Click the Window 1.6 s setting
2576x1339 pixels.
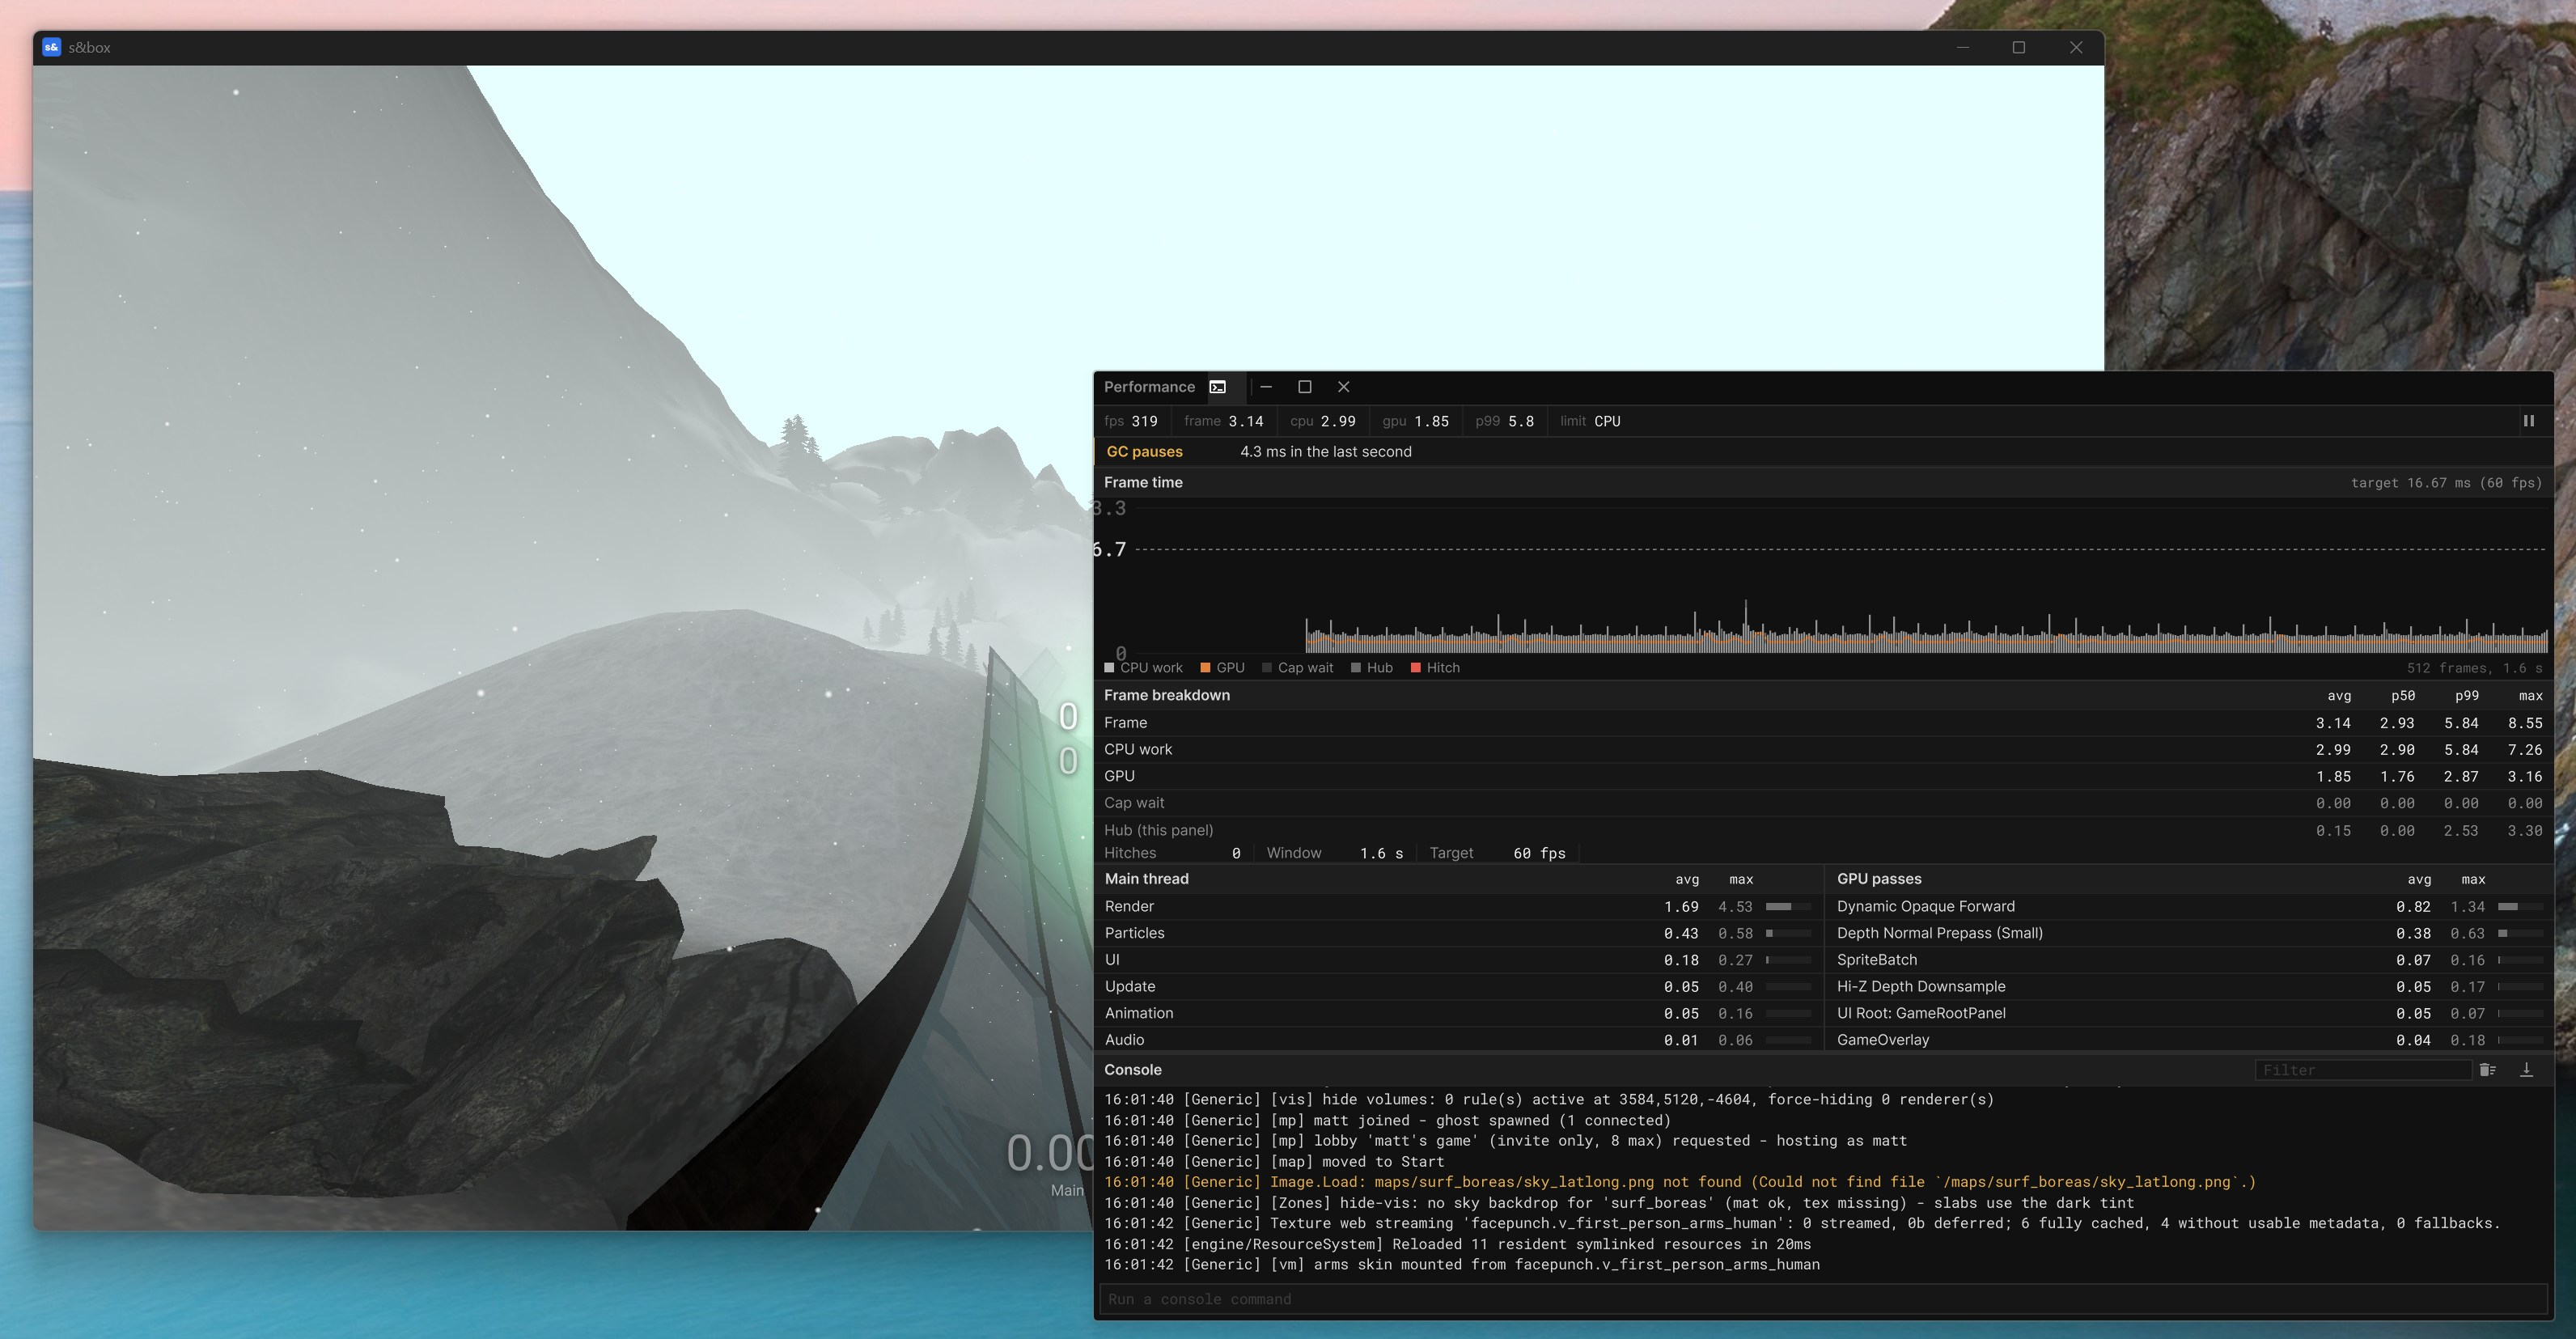coord(1334,853)
